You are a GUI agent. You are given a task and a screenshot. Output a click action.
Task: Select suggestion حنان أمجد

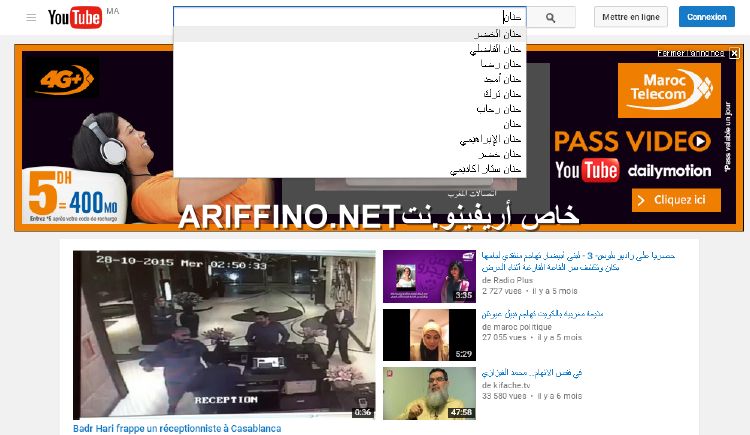click(350, 78)
